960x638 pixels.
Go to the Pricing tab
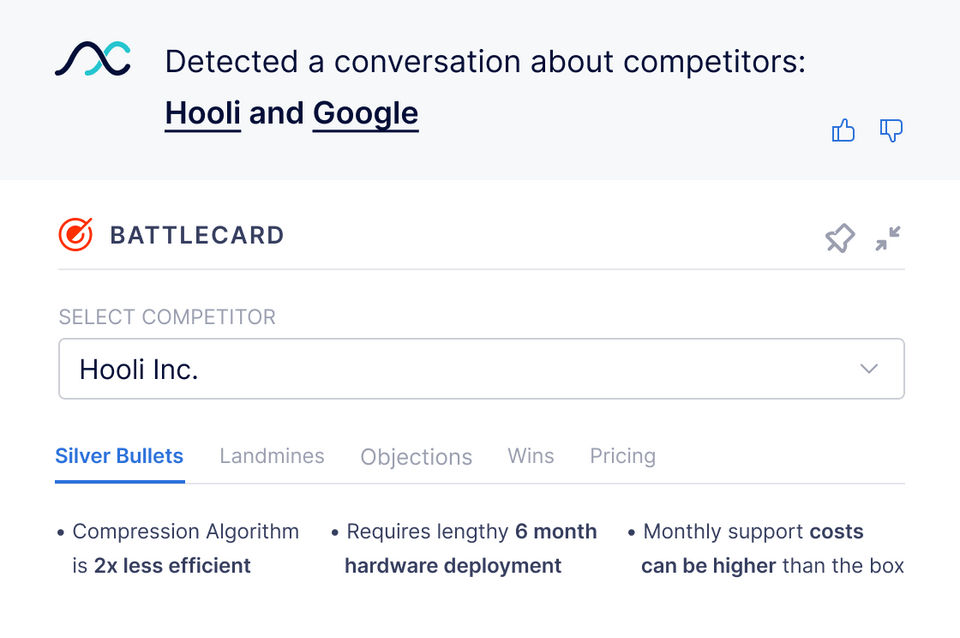(622, 456)
